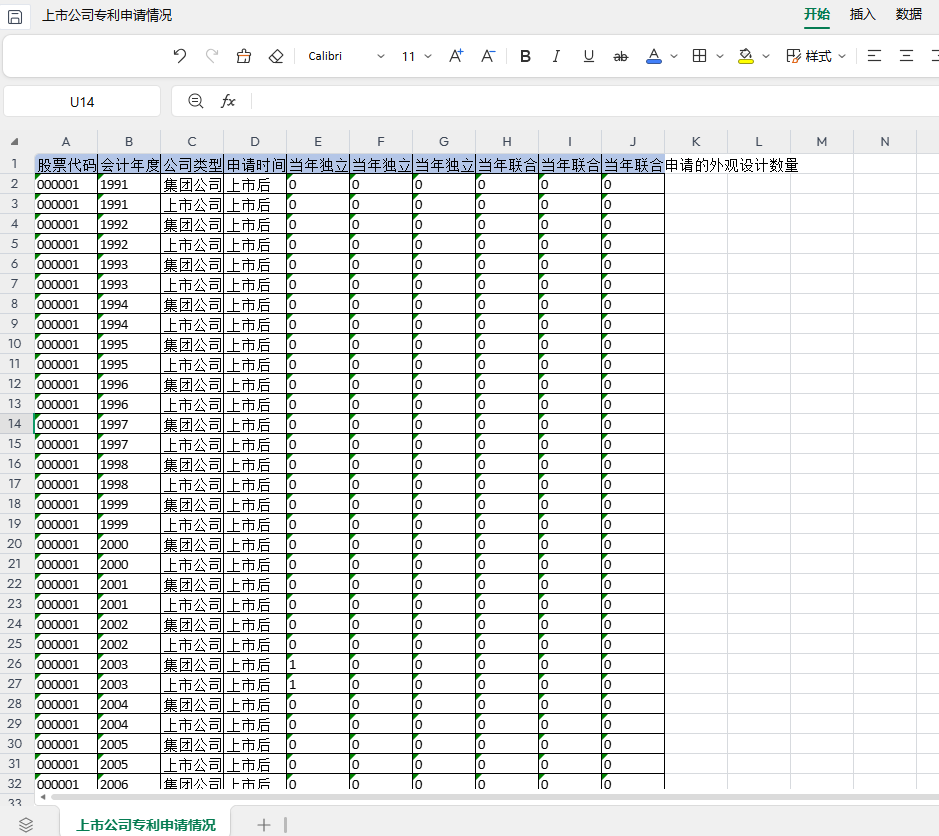Switch to the 插入 tab
This screenshot has height=836, width=939.
pos(862,14)
